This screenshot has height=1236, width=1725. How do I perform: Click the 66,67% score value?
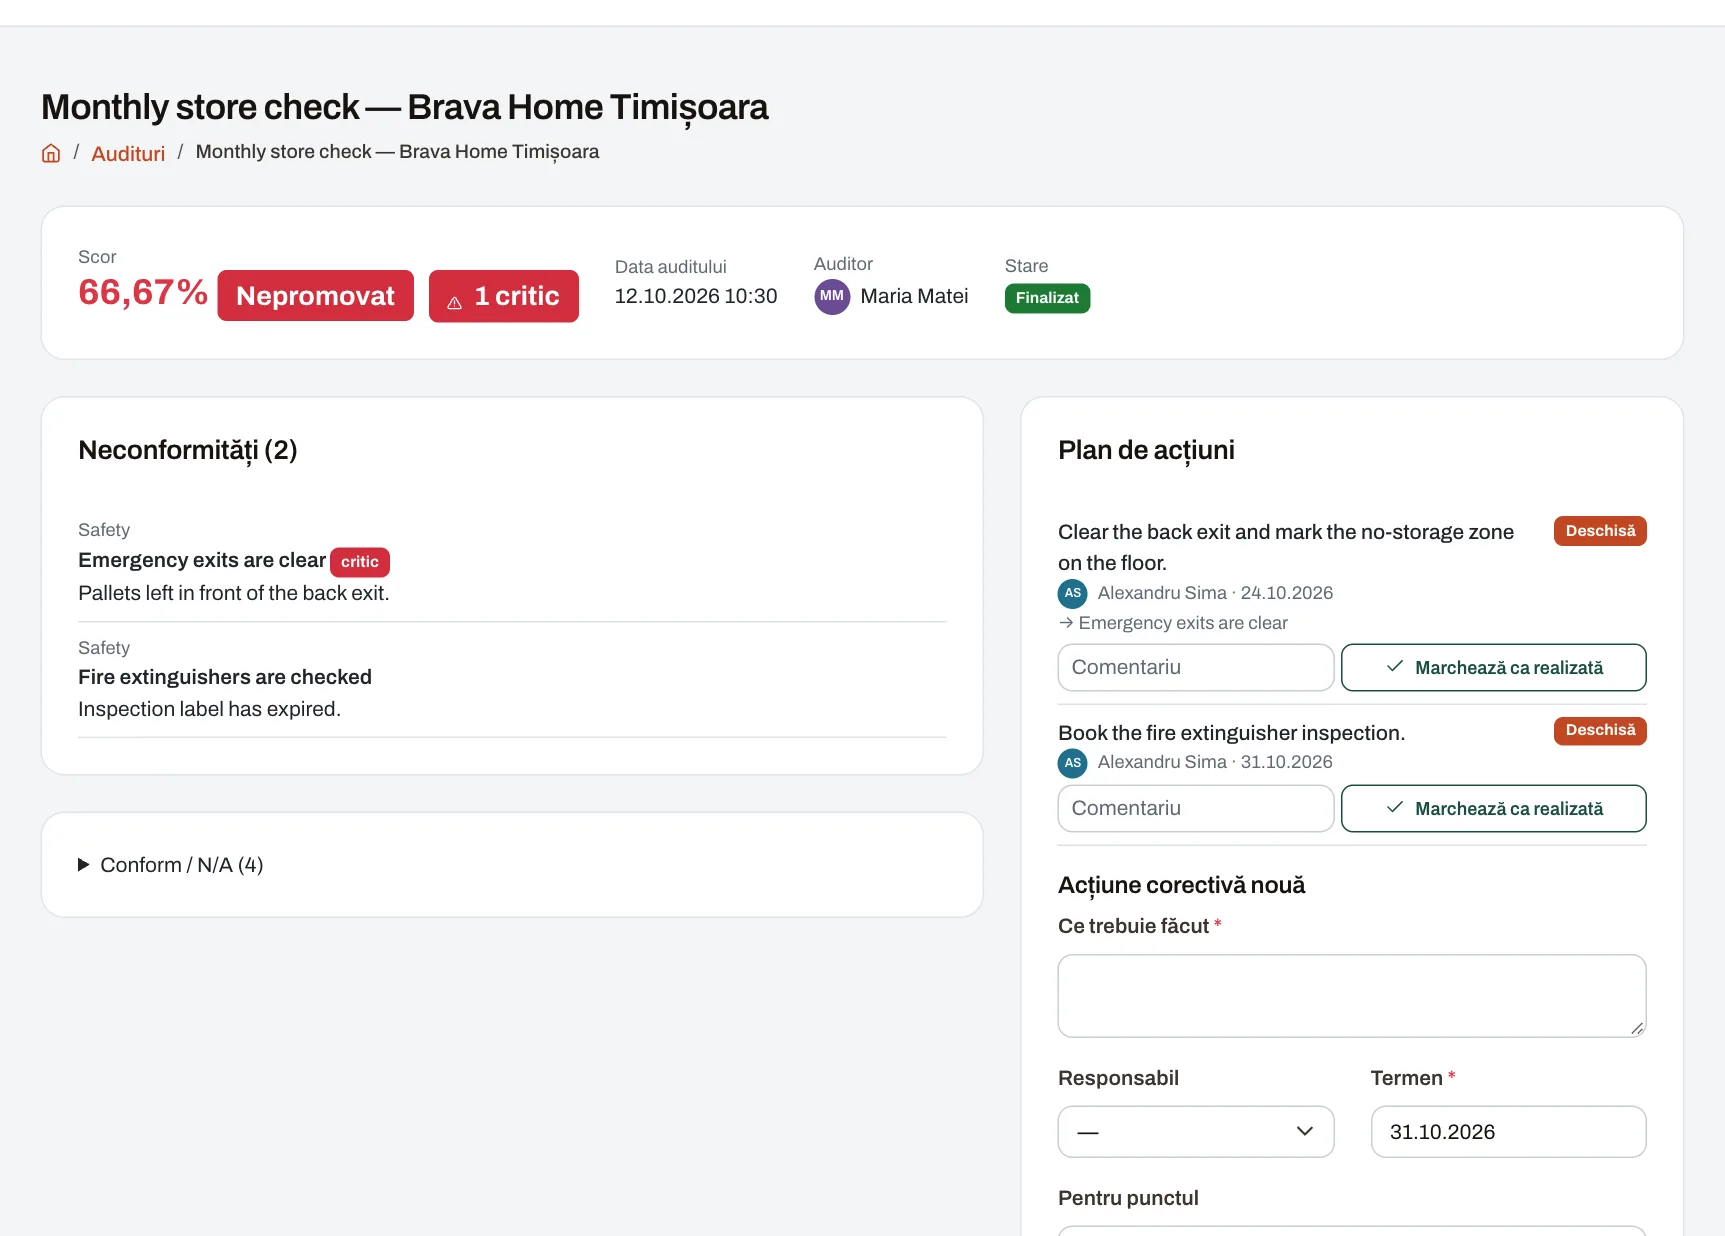(143, 292)
